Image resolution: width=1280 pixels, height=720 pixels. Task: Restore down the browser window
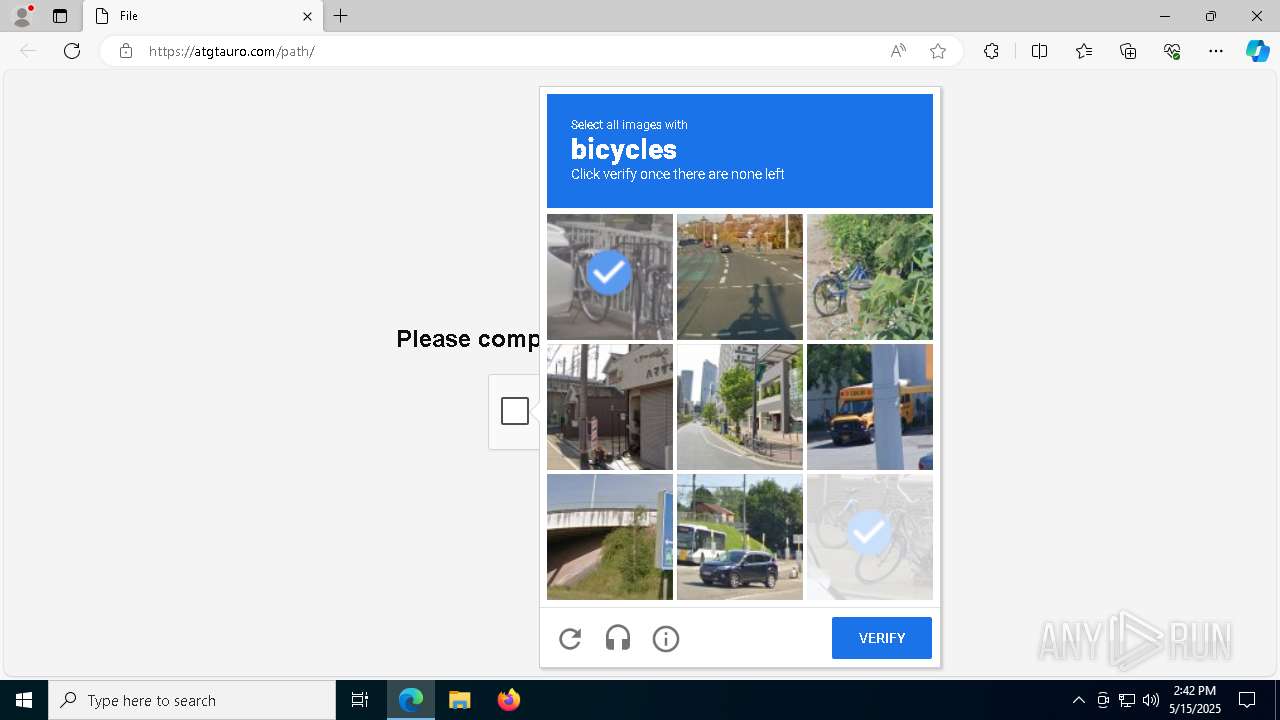[1211, 16]
